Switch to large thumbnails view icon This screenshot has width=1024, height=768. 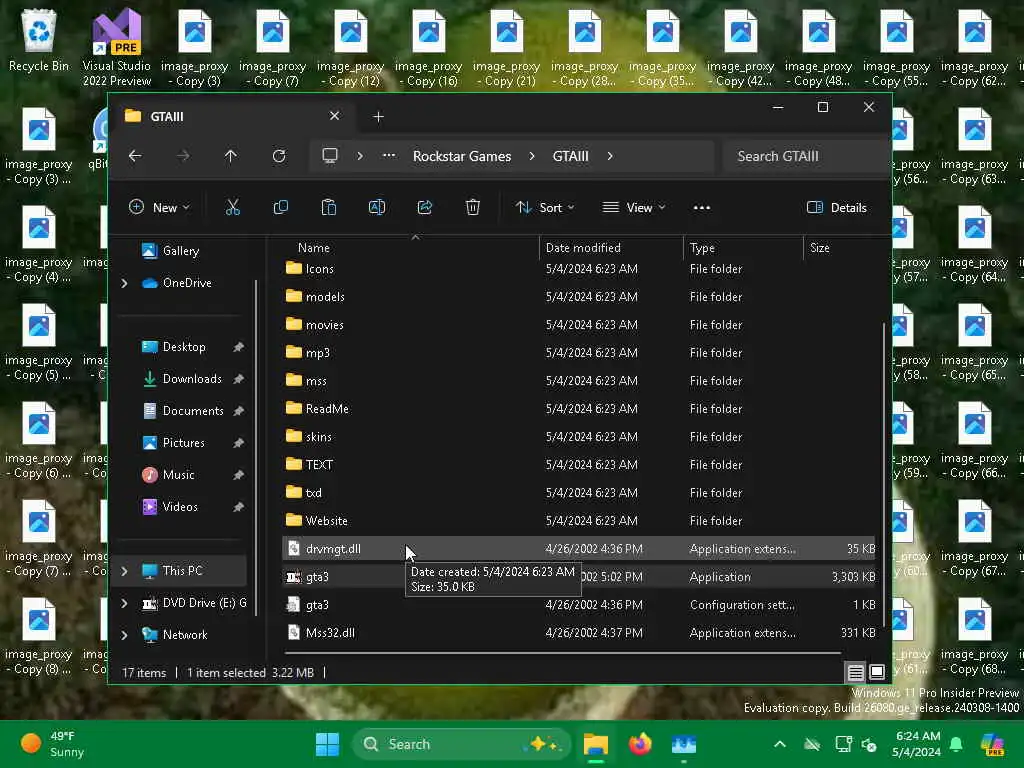point(877,672)
